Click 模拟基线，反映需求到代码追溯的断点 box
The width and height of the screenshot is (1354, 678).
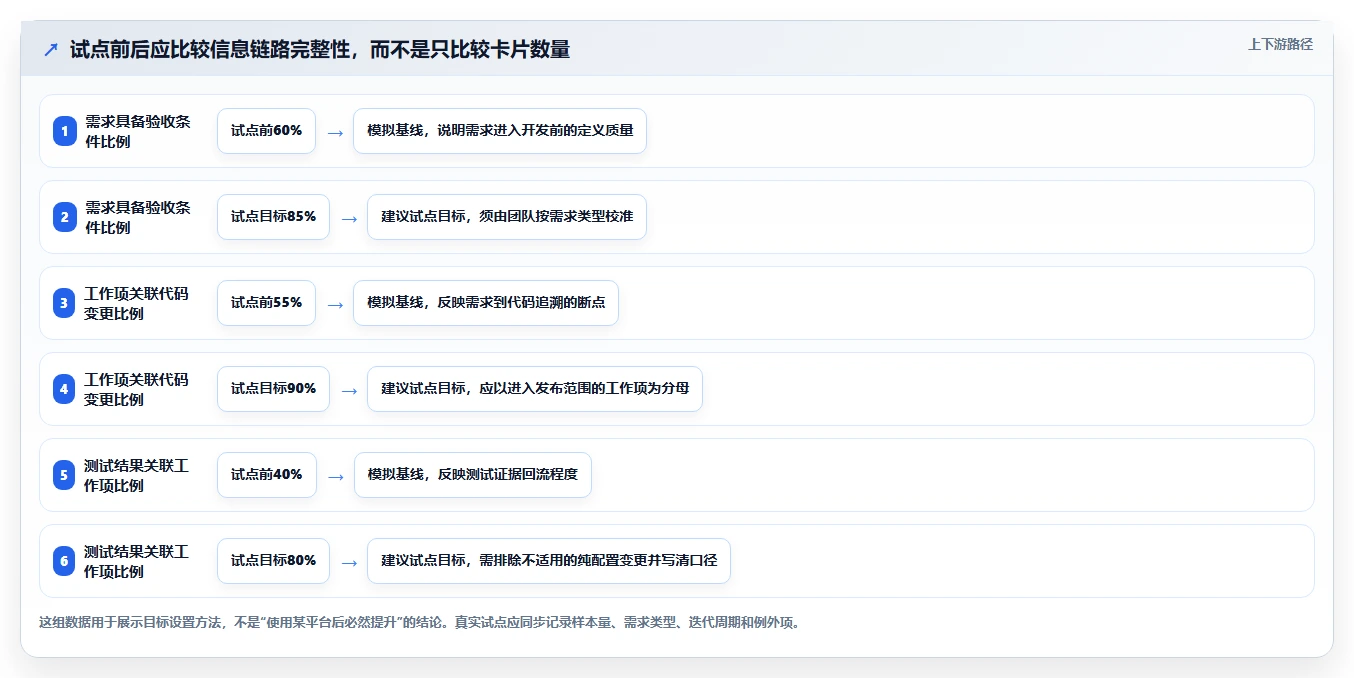[486, 303]
